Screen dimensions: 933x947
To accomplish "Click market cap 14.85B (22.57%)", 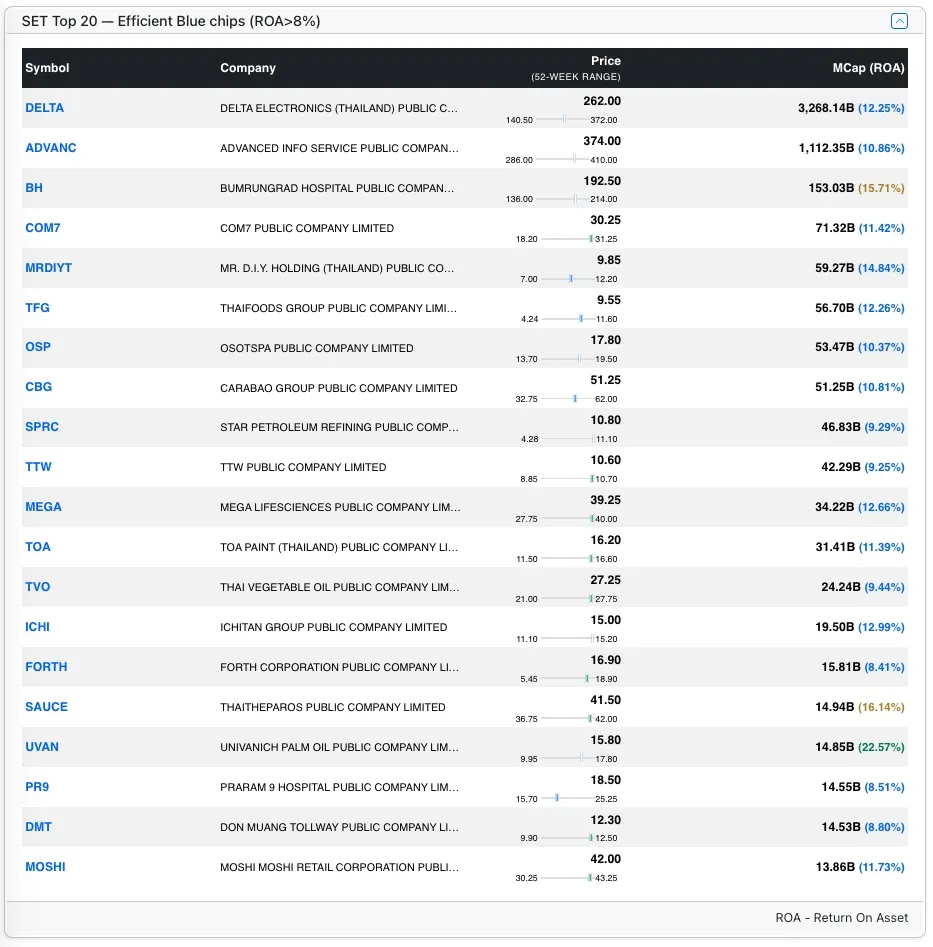I will coord(860,747).
